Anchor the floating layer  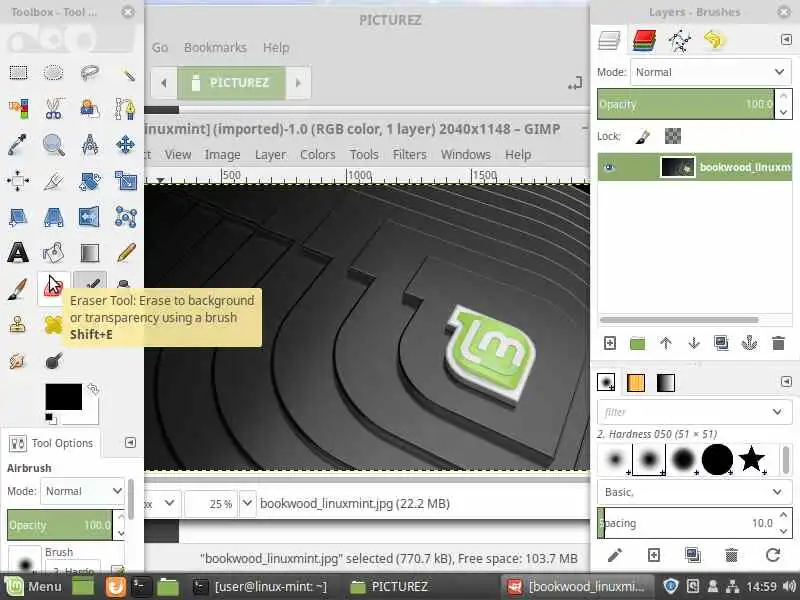[x=749, y=343]
